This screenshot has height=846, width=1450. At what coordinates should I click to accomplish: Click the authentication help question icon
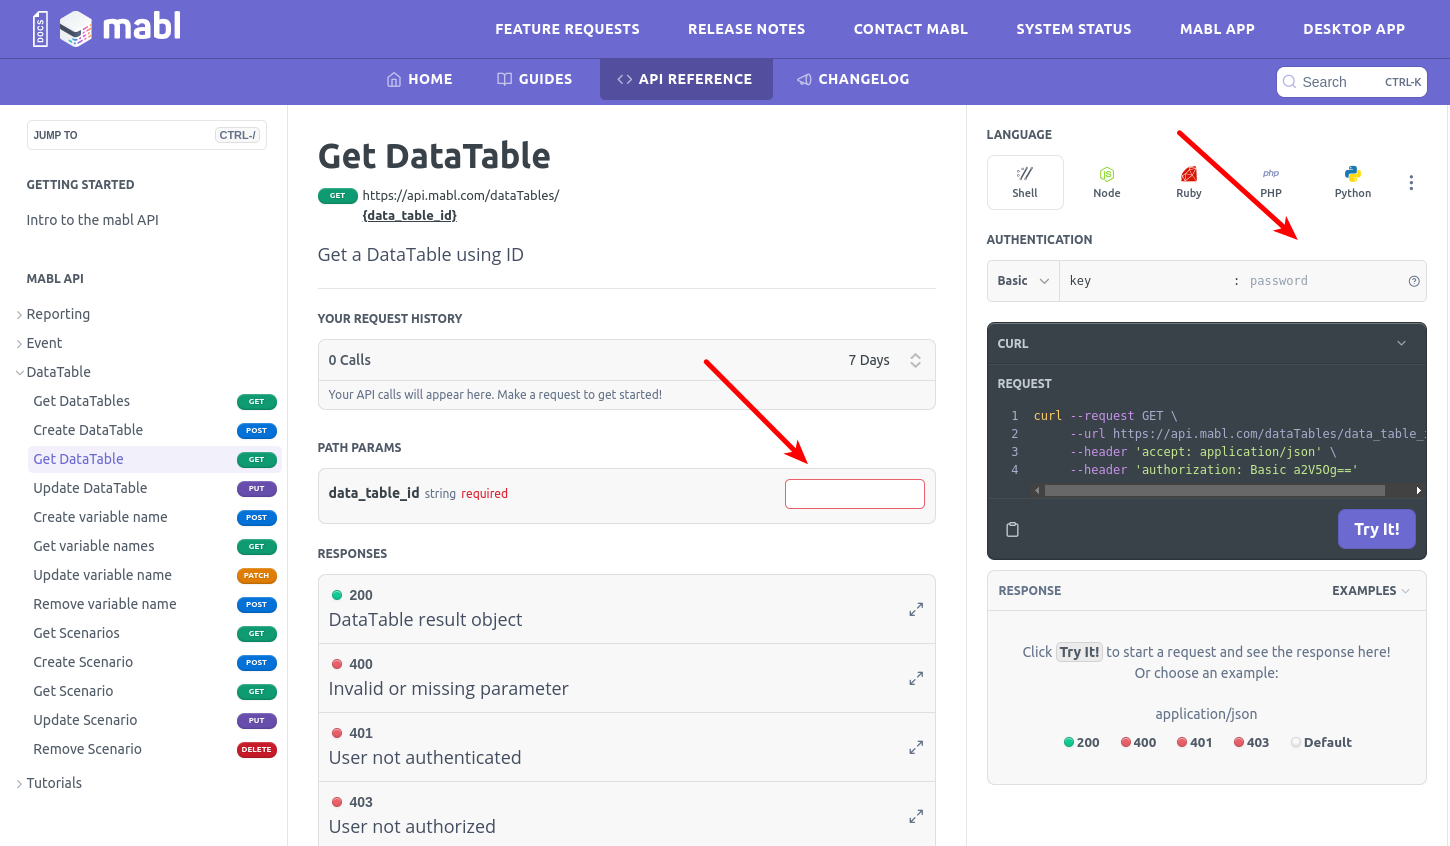(x=1414, y=281)
